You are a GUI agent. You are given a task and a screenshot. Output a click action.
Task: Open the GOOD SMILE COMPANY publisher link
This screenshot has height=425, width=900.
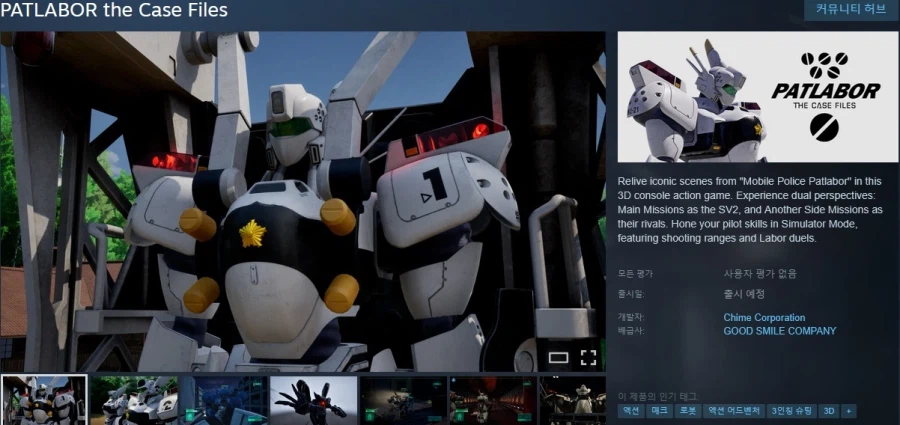coord(779,331)
